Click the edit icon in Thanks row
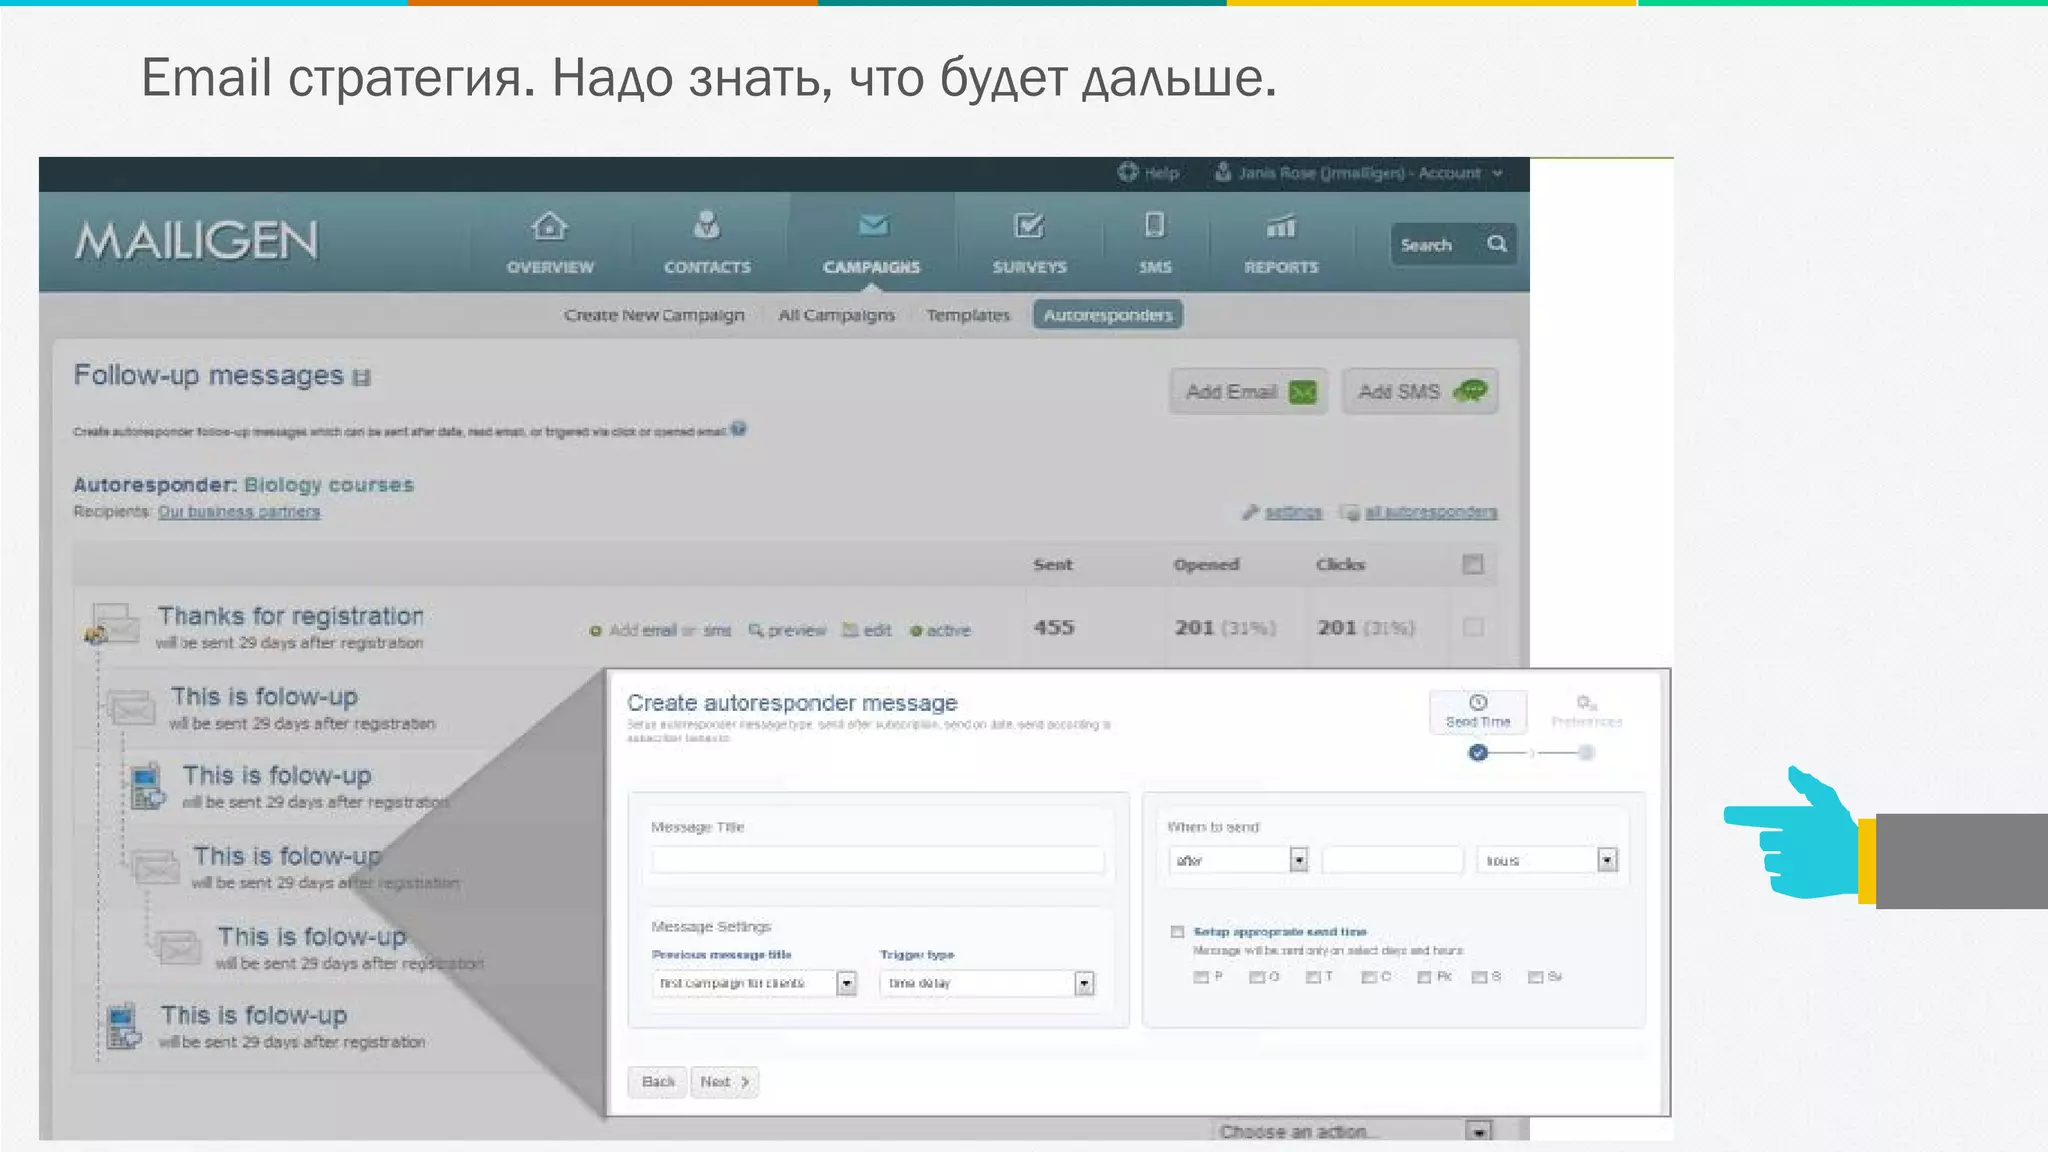Image resolution: width=2048 pixels, height=1152 pixels. tap(850, 630)
